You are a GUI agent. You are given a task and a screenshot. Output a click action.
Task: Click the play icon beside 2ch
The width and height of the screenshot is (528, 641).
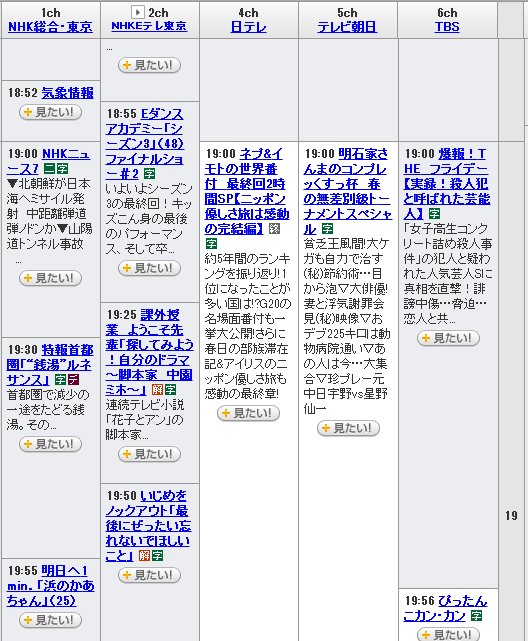(x=137, y=12)
